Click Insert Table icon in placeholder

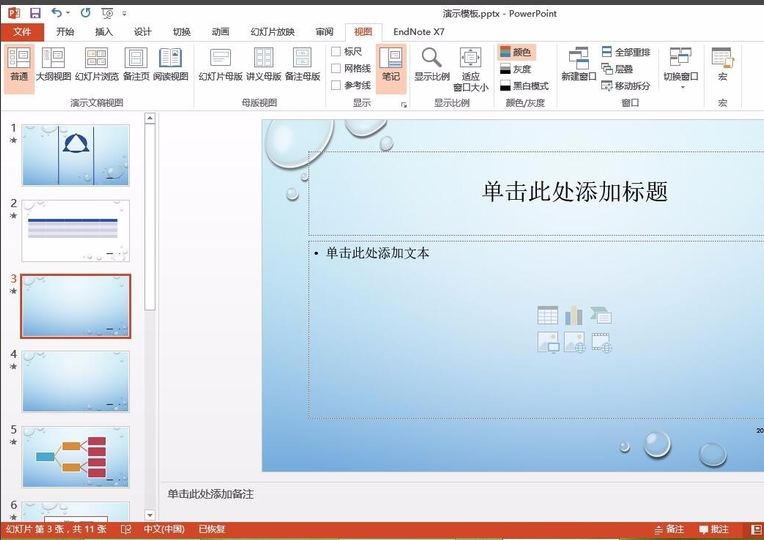548,315
